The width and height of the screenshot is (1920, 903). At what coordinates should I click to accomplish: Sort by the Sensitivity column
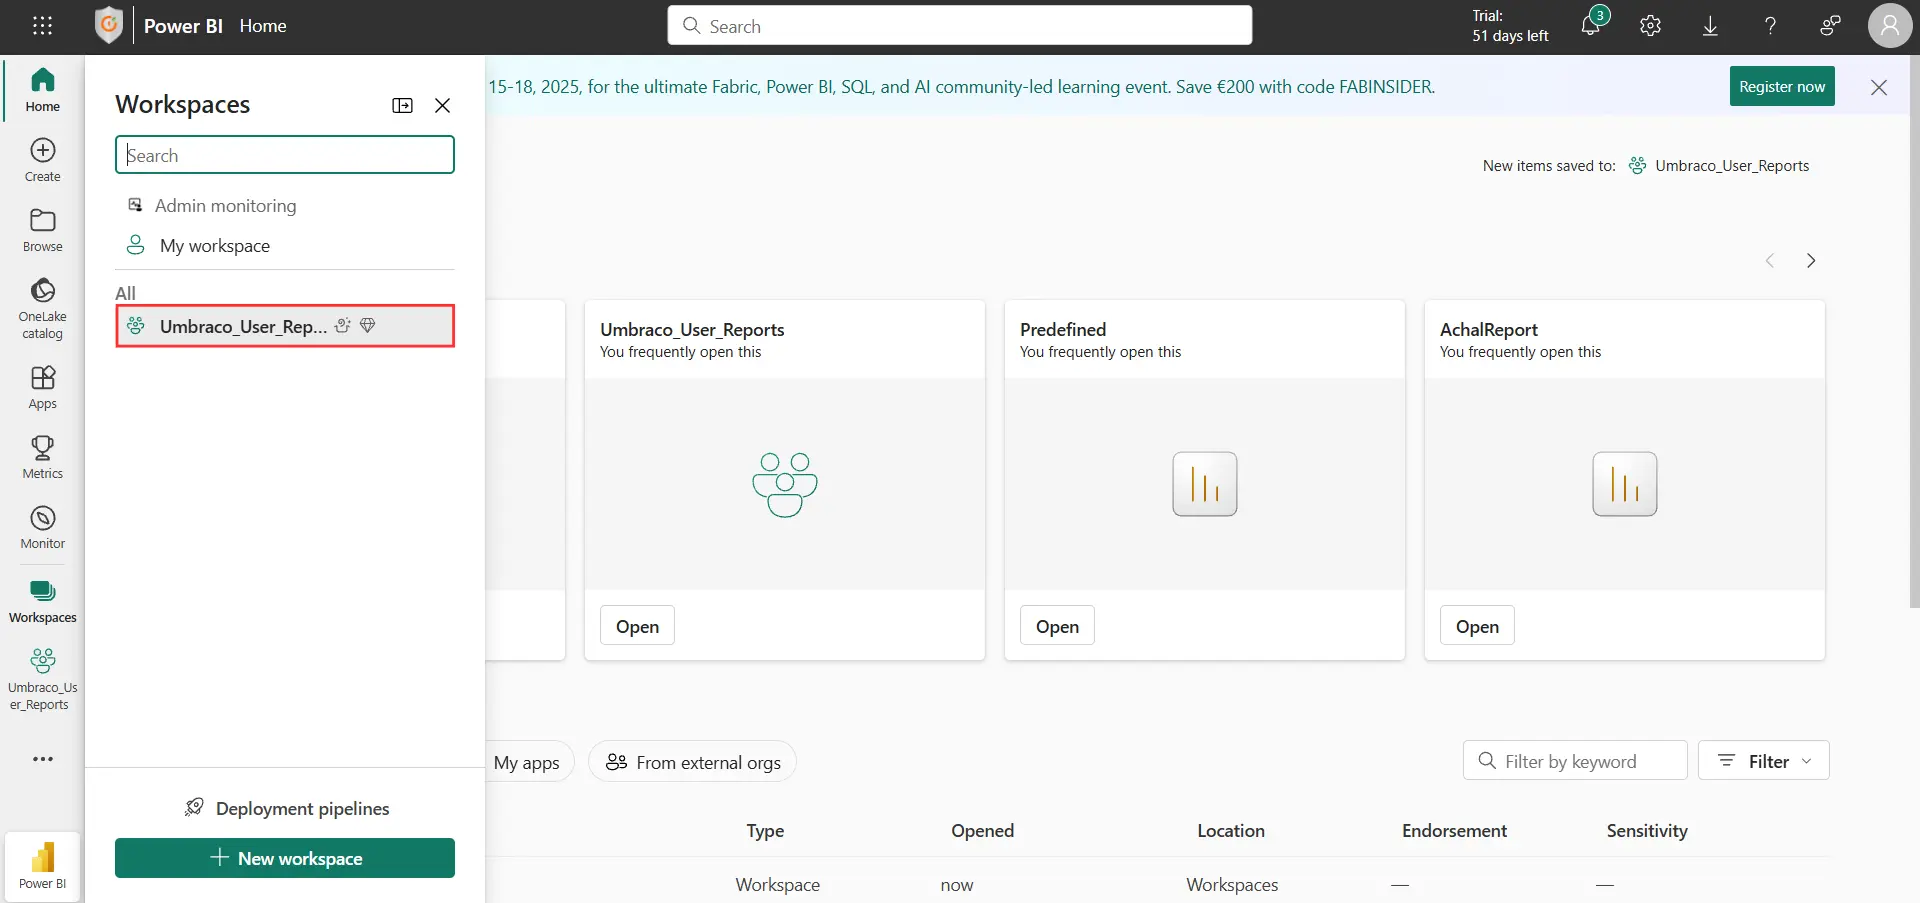coord(1647,831)
